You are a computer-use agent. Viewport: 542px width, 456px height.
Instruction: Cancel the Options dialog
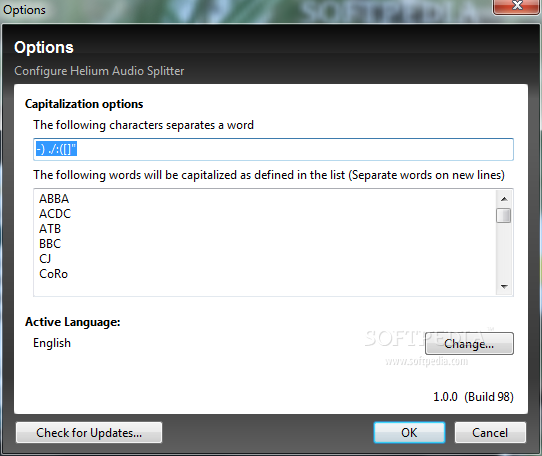pos(490,432)
